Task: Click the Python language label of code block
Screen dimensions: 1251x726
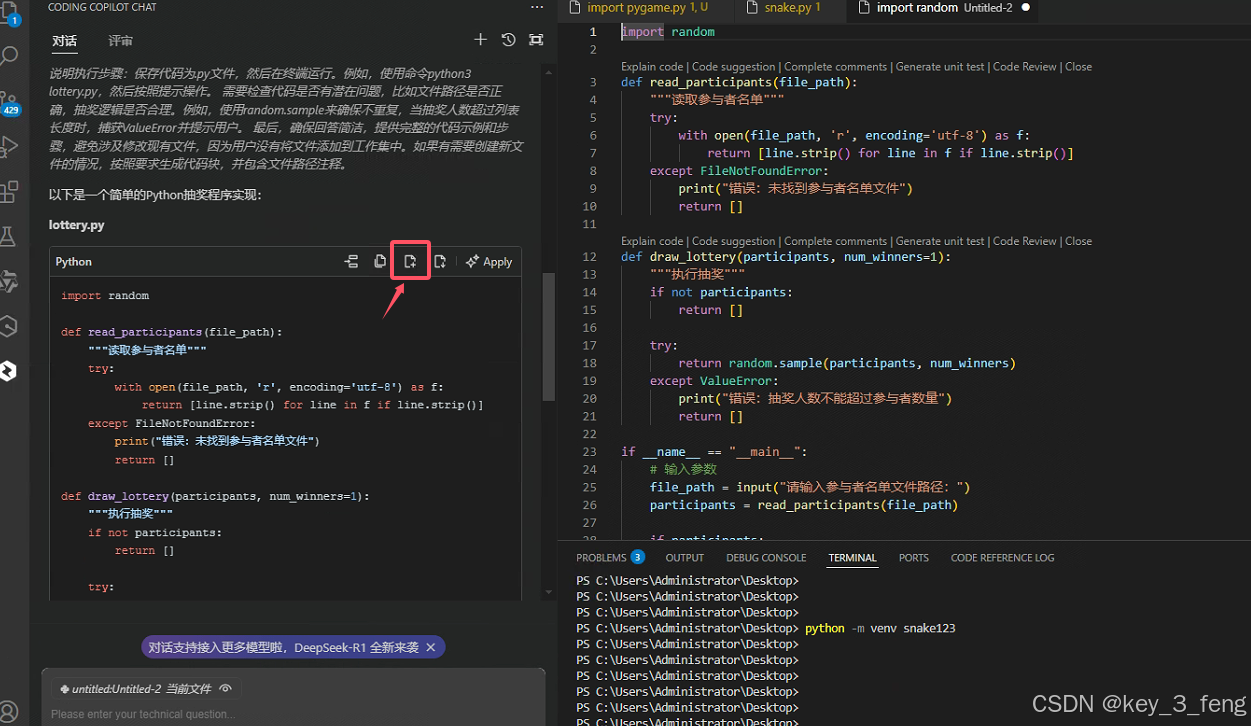Action: 74,262
